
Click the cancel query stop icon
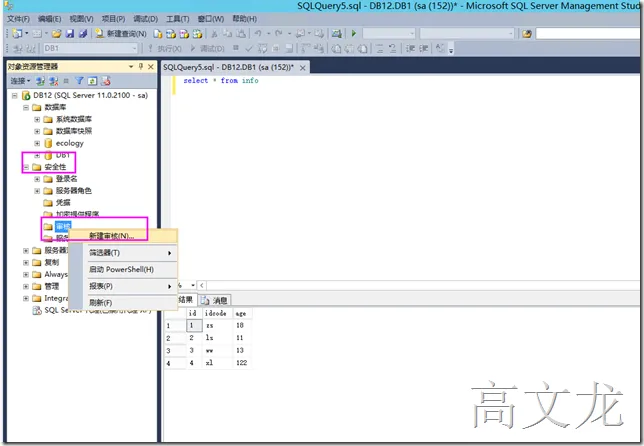[236, 48]
